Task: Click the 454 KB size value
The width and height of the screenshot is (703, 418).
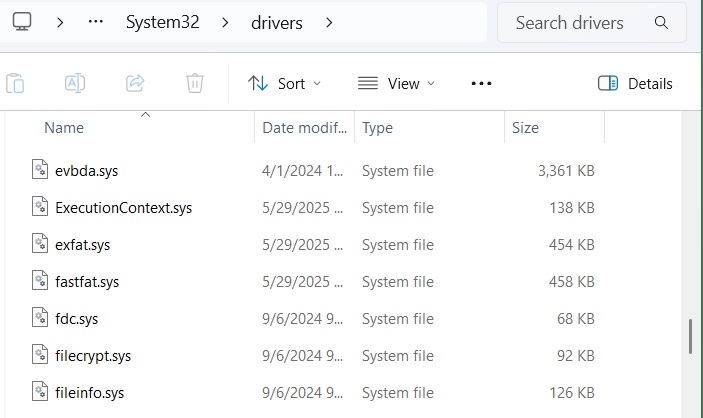Action: 572,245
